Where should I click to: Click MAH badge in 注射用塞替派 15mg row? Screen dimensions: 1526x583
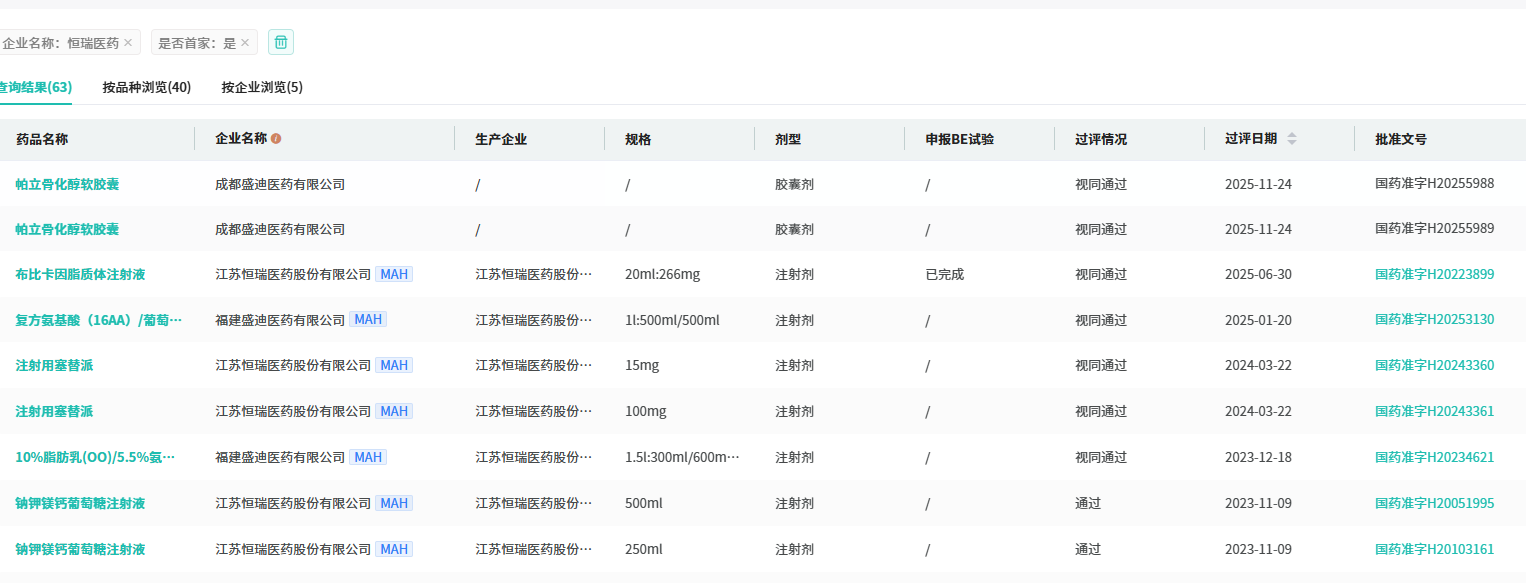tap(394, 365)
